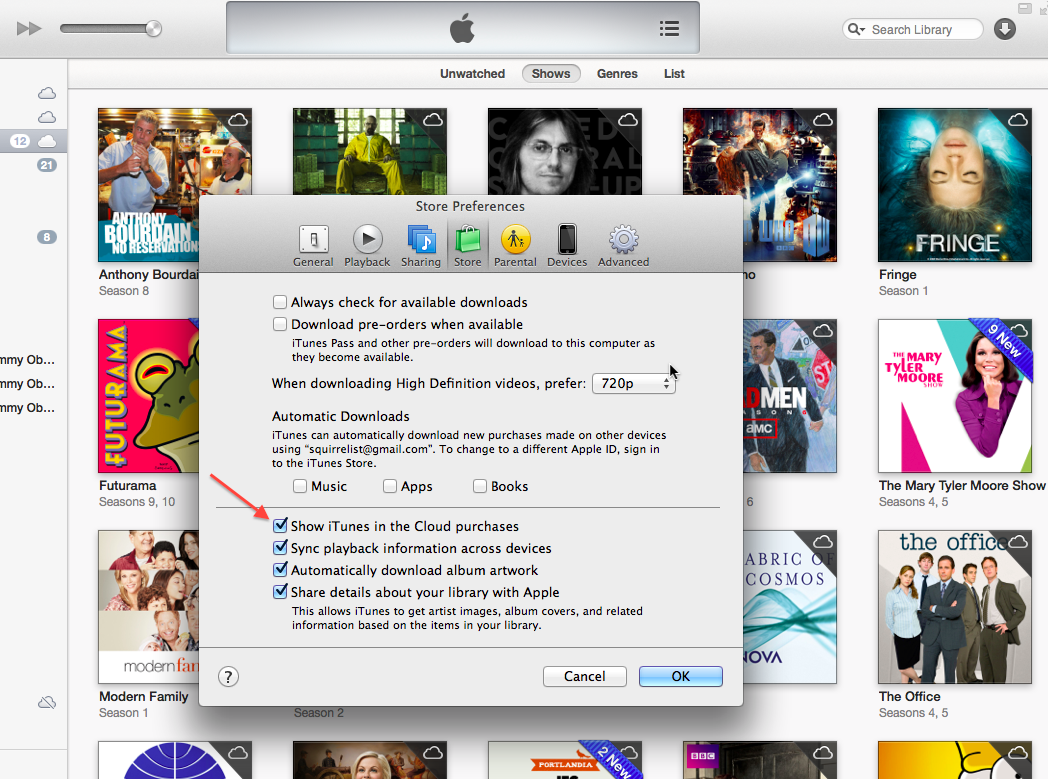Click the fast-forward playback control
This screenshot has width=1048, height=779.
[x=29, y=29]
